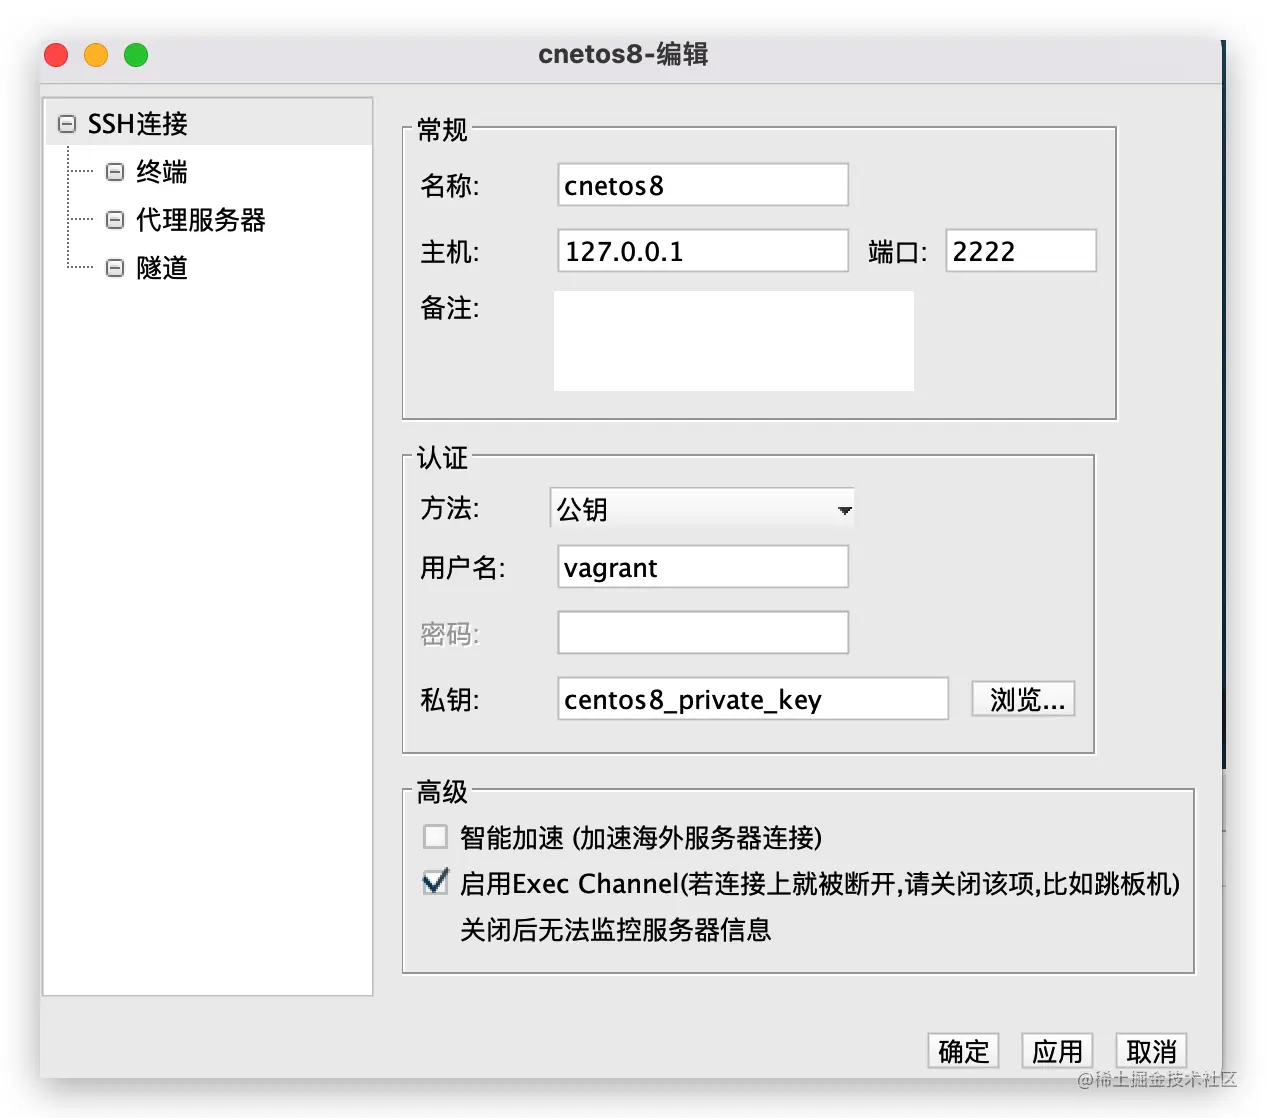Select the 隧道 tree item
1266x1118 pixels.
(162, 268)
